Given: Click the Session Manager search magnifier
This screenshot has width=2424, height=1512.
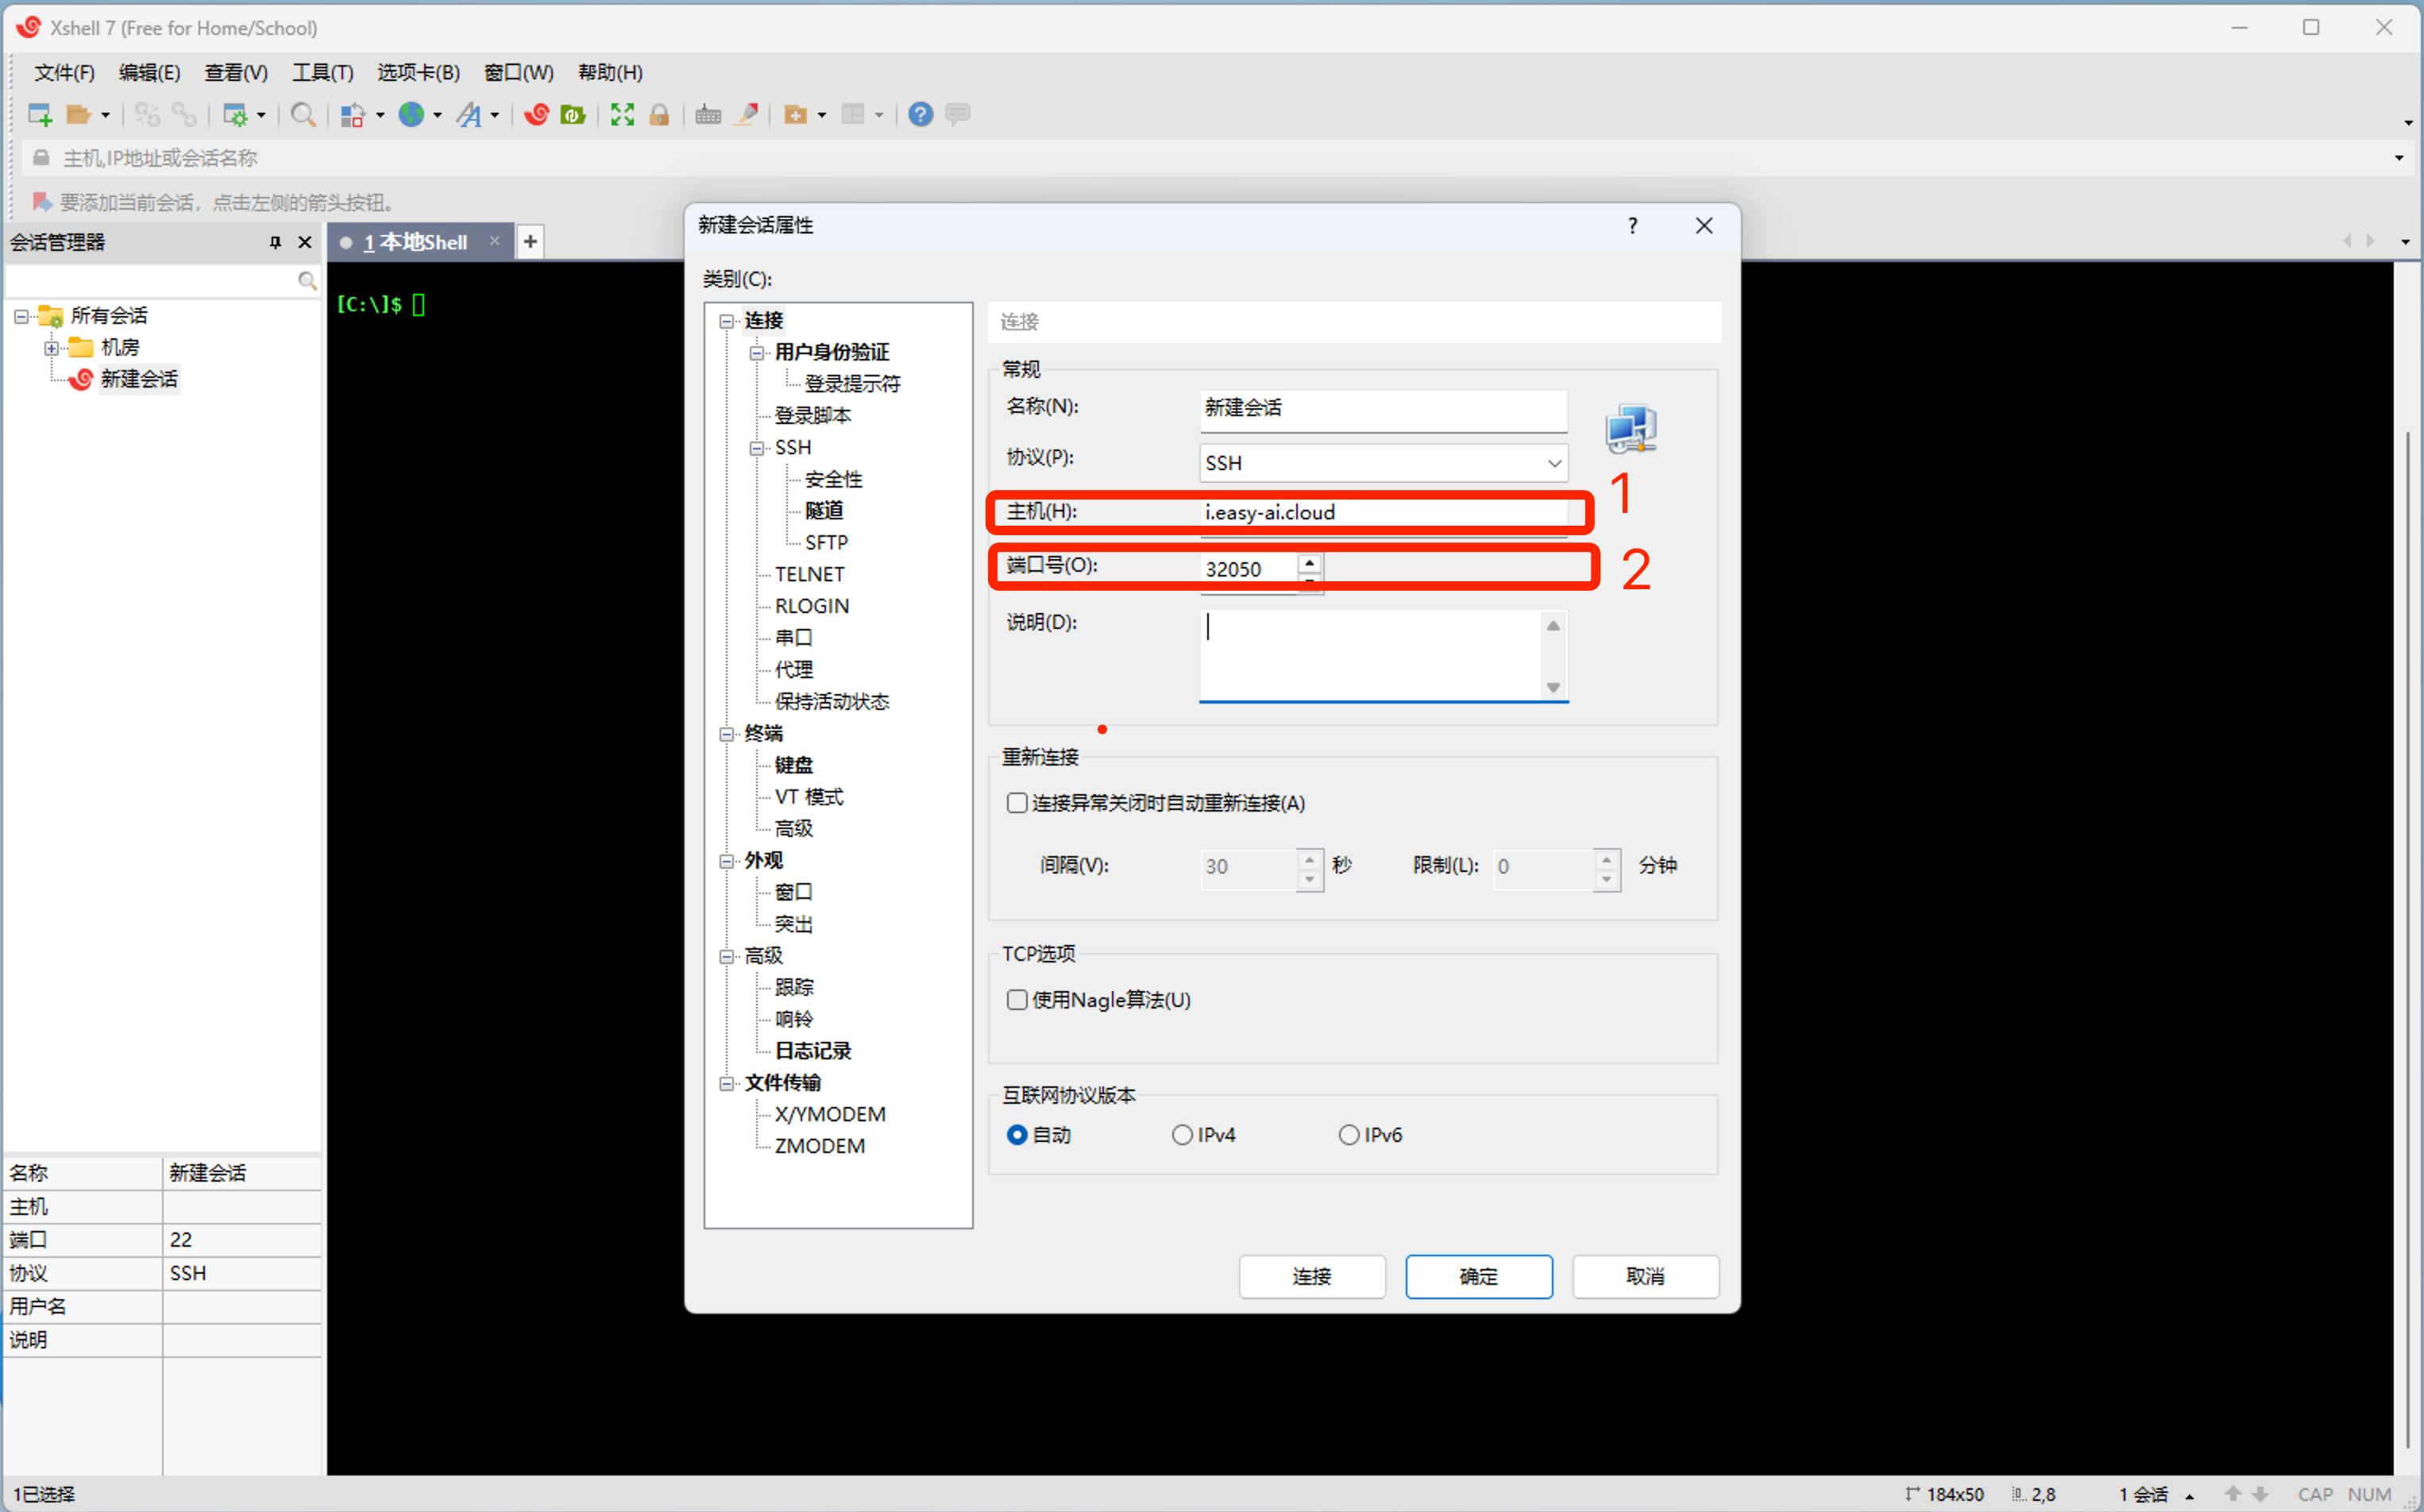Looking at the screenshot, I should point(307,281).
